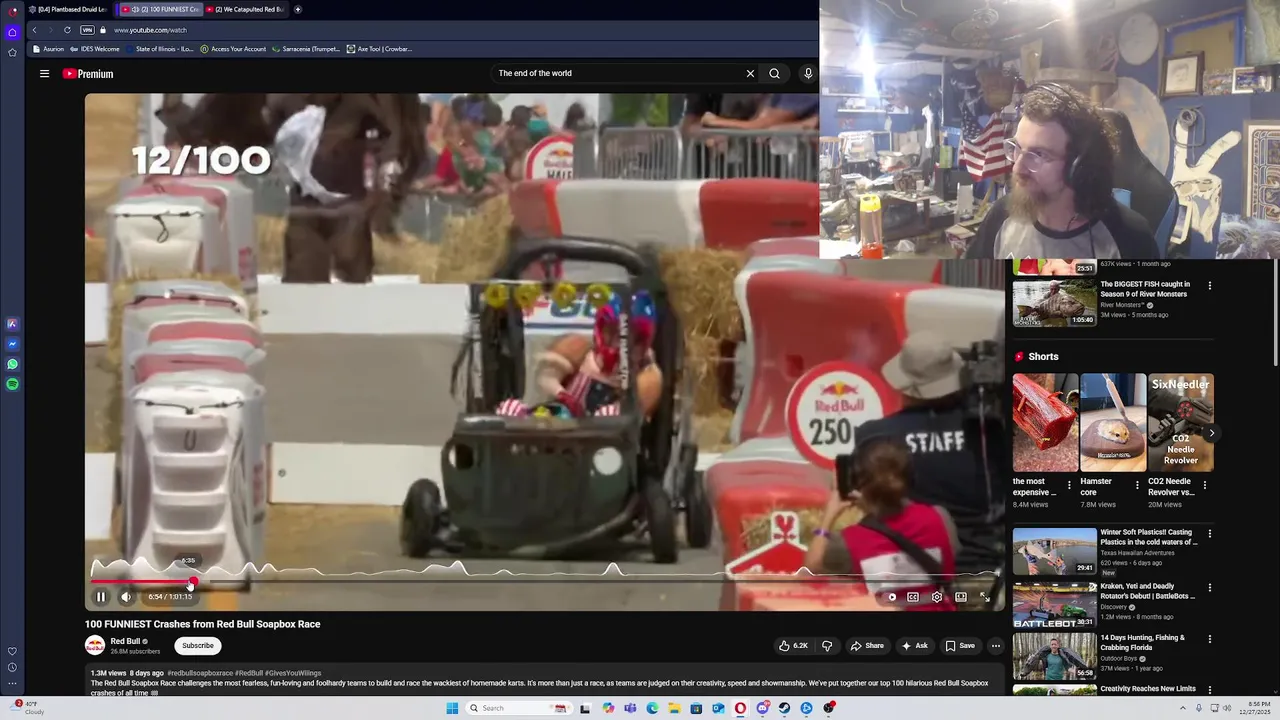Open options for the CO2 Needle Revolver Short
The width and height of the screenshot is (1280, 720).
(x=1205, y=485)
